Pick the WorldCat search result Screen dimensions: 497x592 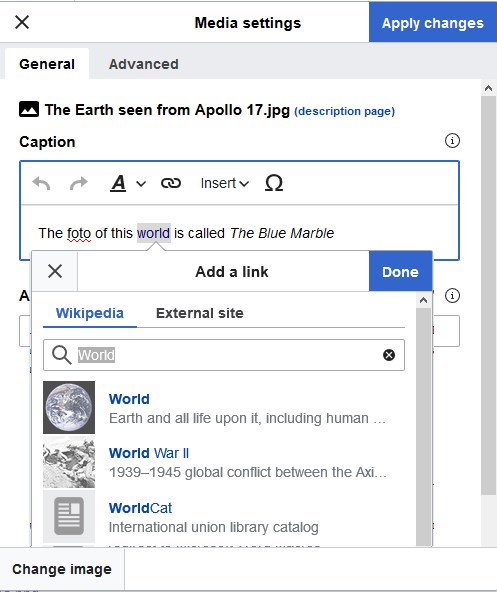[224, 517]
